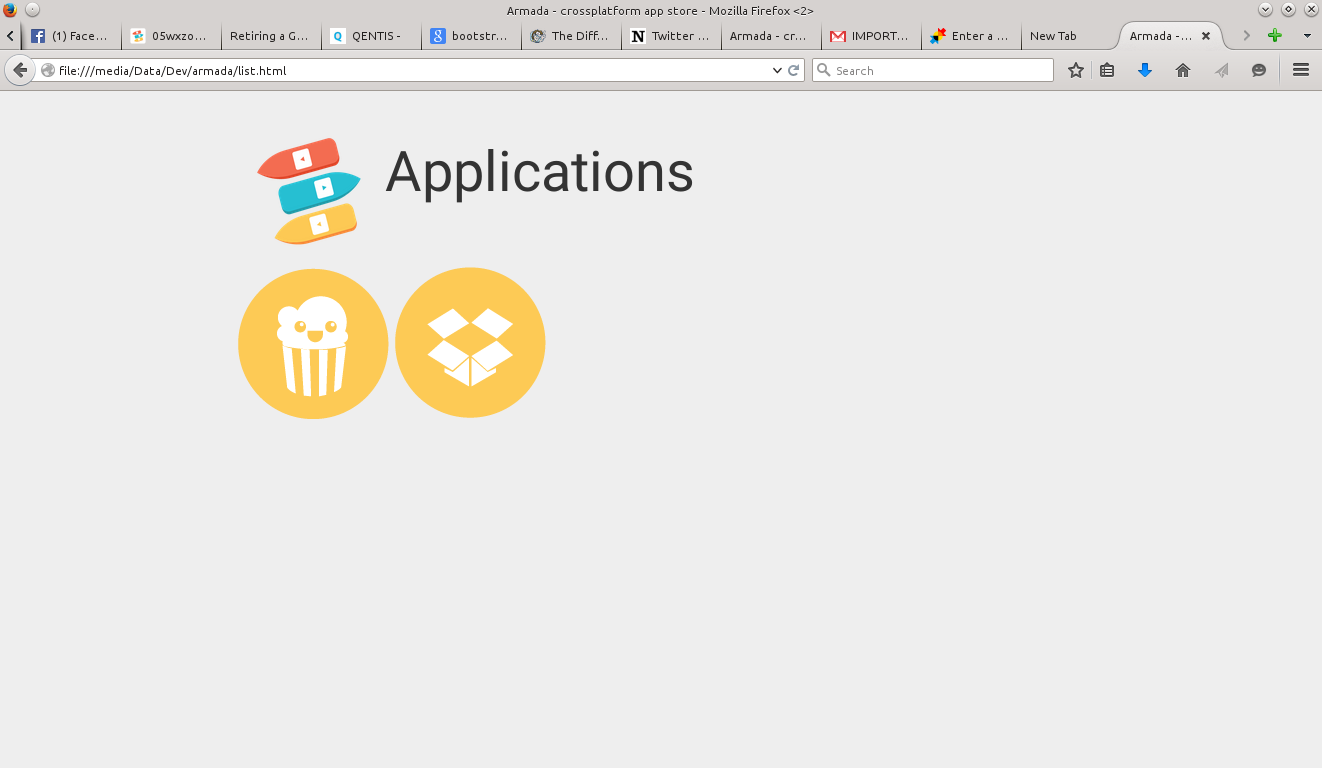Close the active Armada tab
The height and width of the screenshot is (768, 1322).
[x=1206, y=36]
